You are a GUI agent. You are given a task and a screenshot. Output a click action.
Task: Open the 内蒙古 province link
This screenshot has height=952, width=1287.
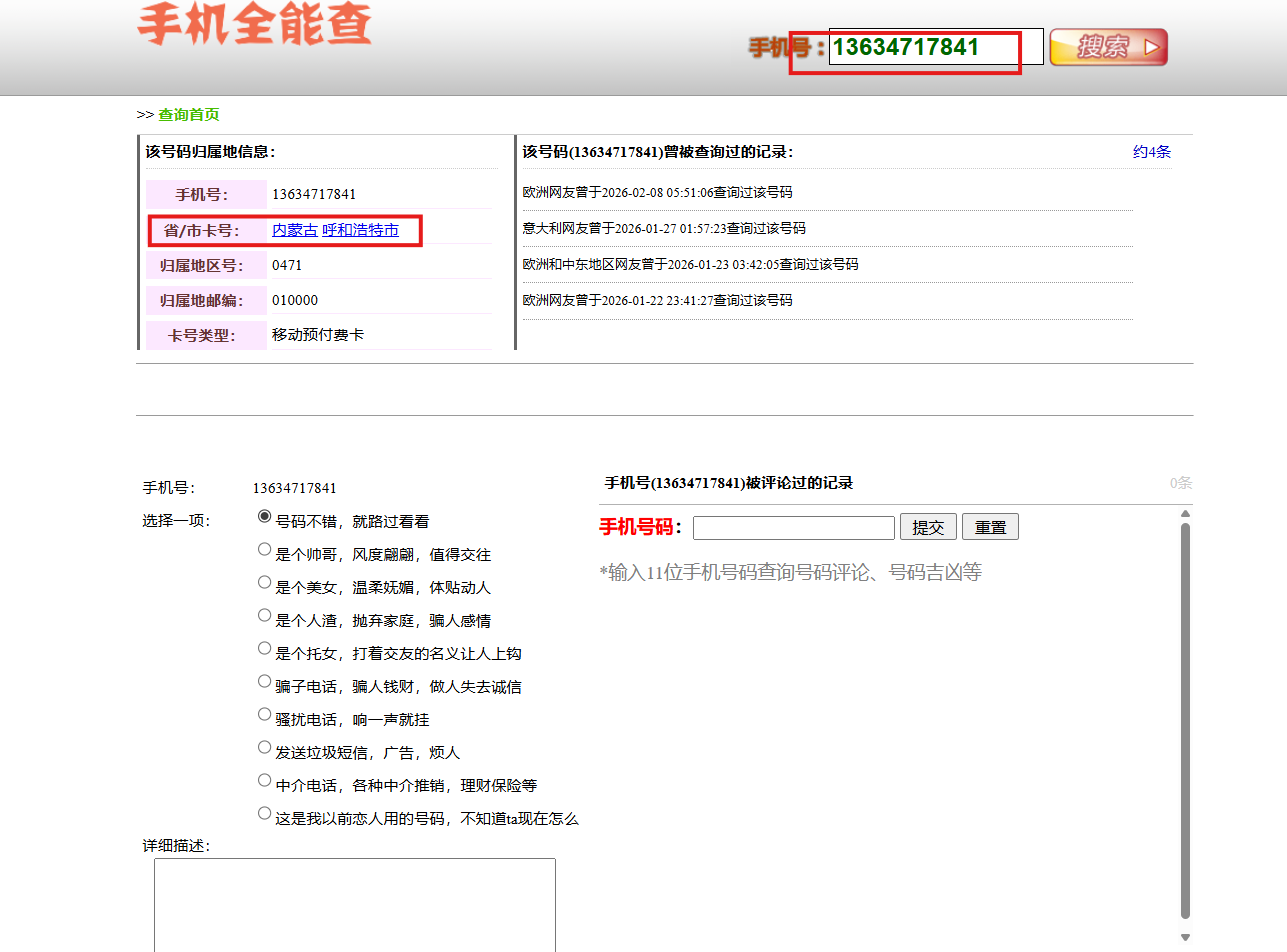click(295, 230)
